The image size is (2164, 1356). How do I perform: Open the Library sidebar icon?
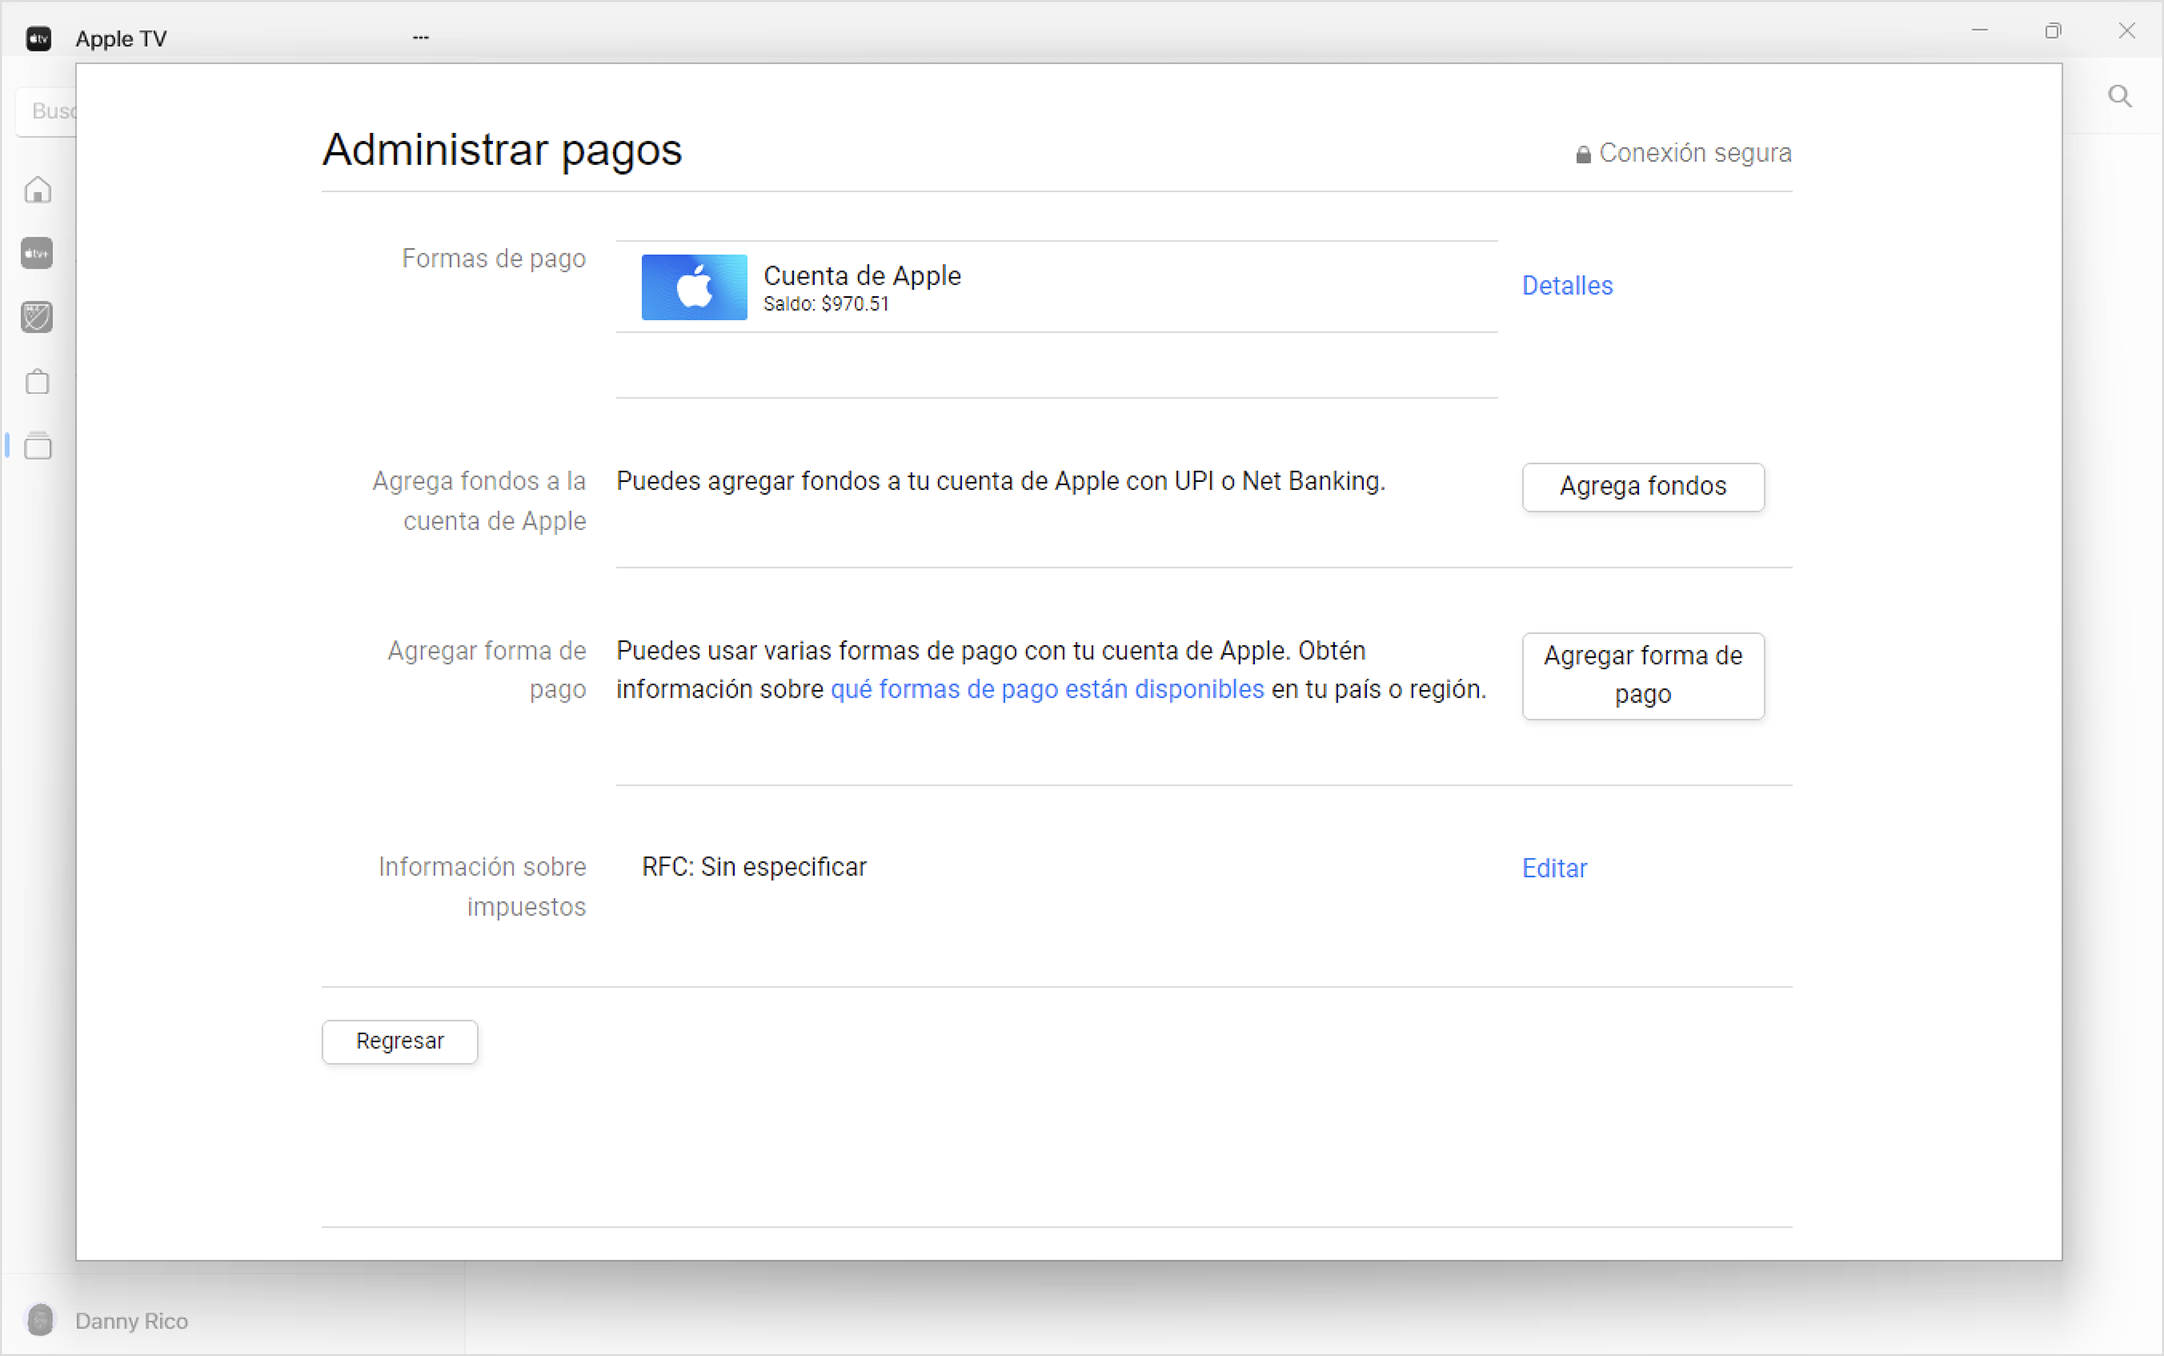(x=38, y=445)
